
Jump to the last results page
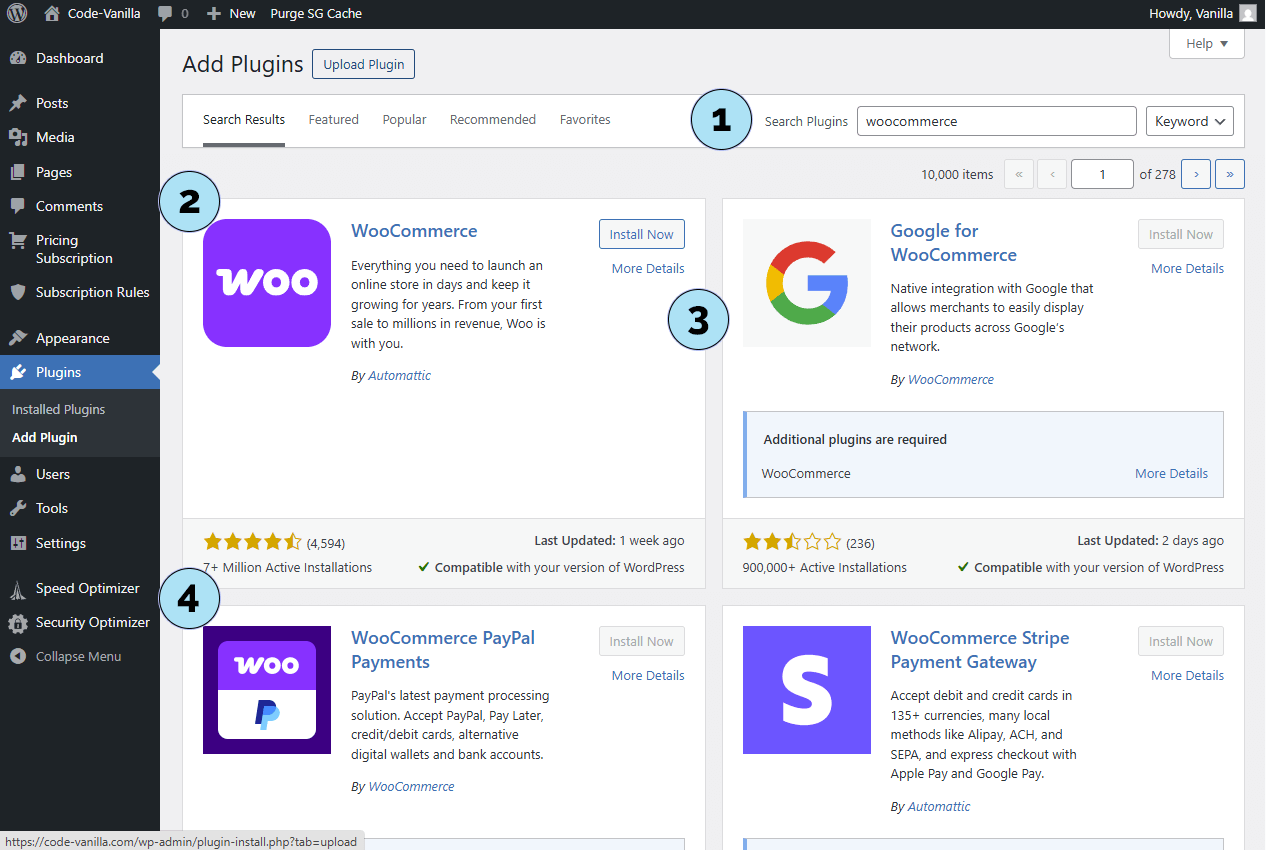click(x=1229, y=174)
